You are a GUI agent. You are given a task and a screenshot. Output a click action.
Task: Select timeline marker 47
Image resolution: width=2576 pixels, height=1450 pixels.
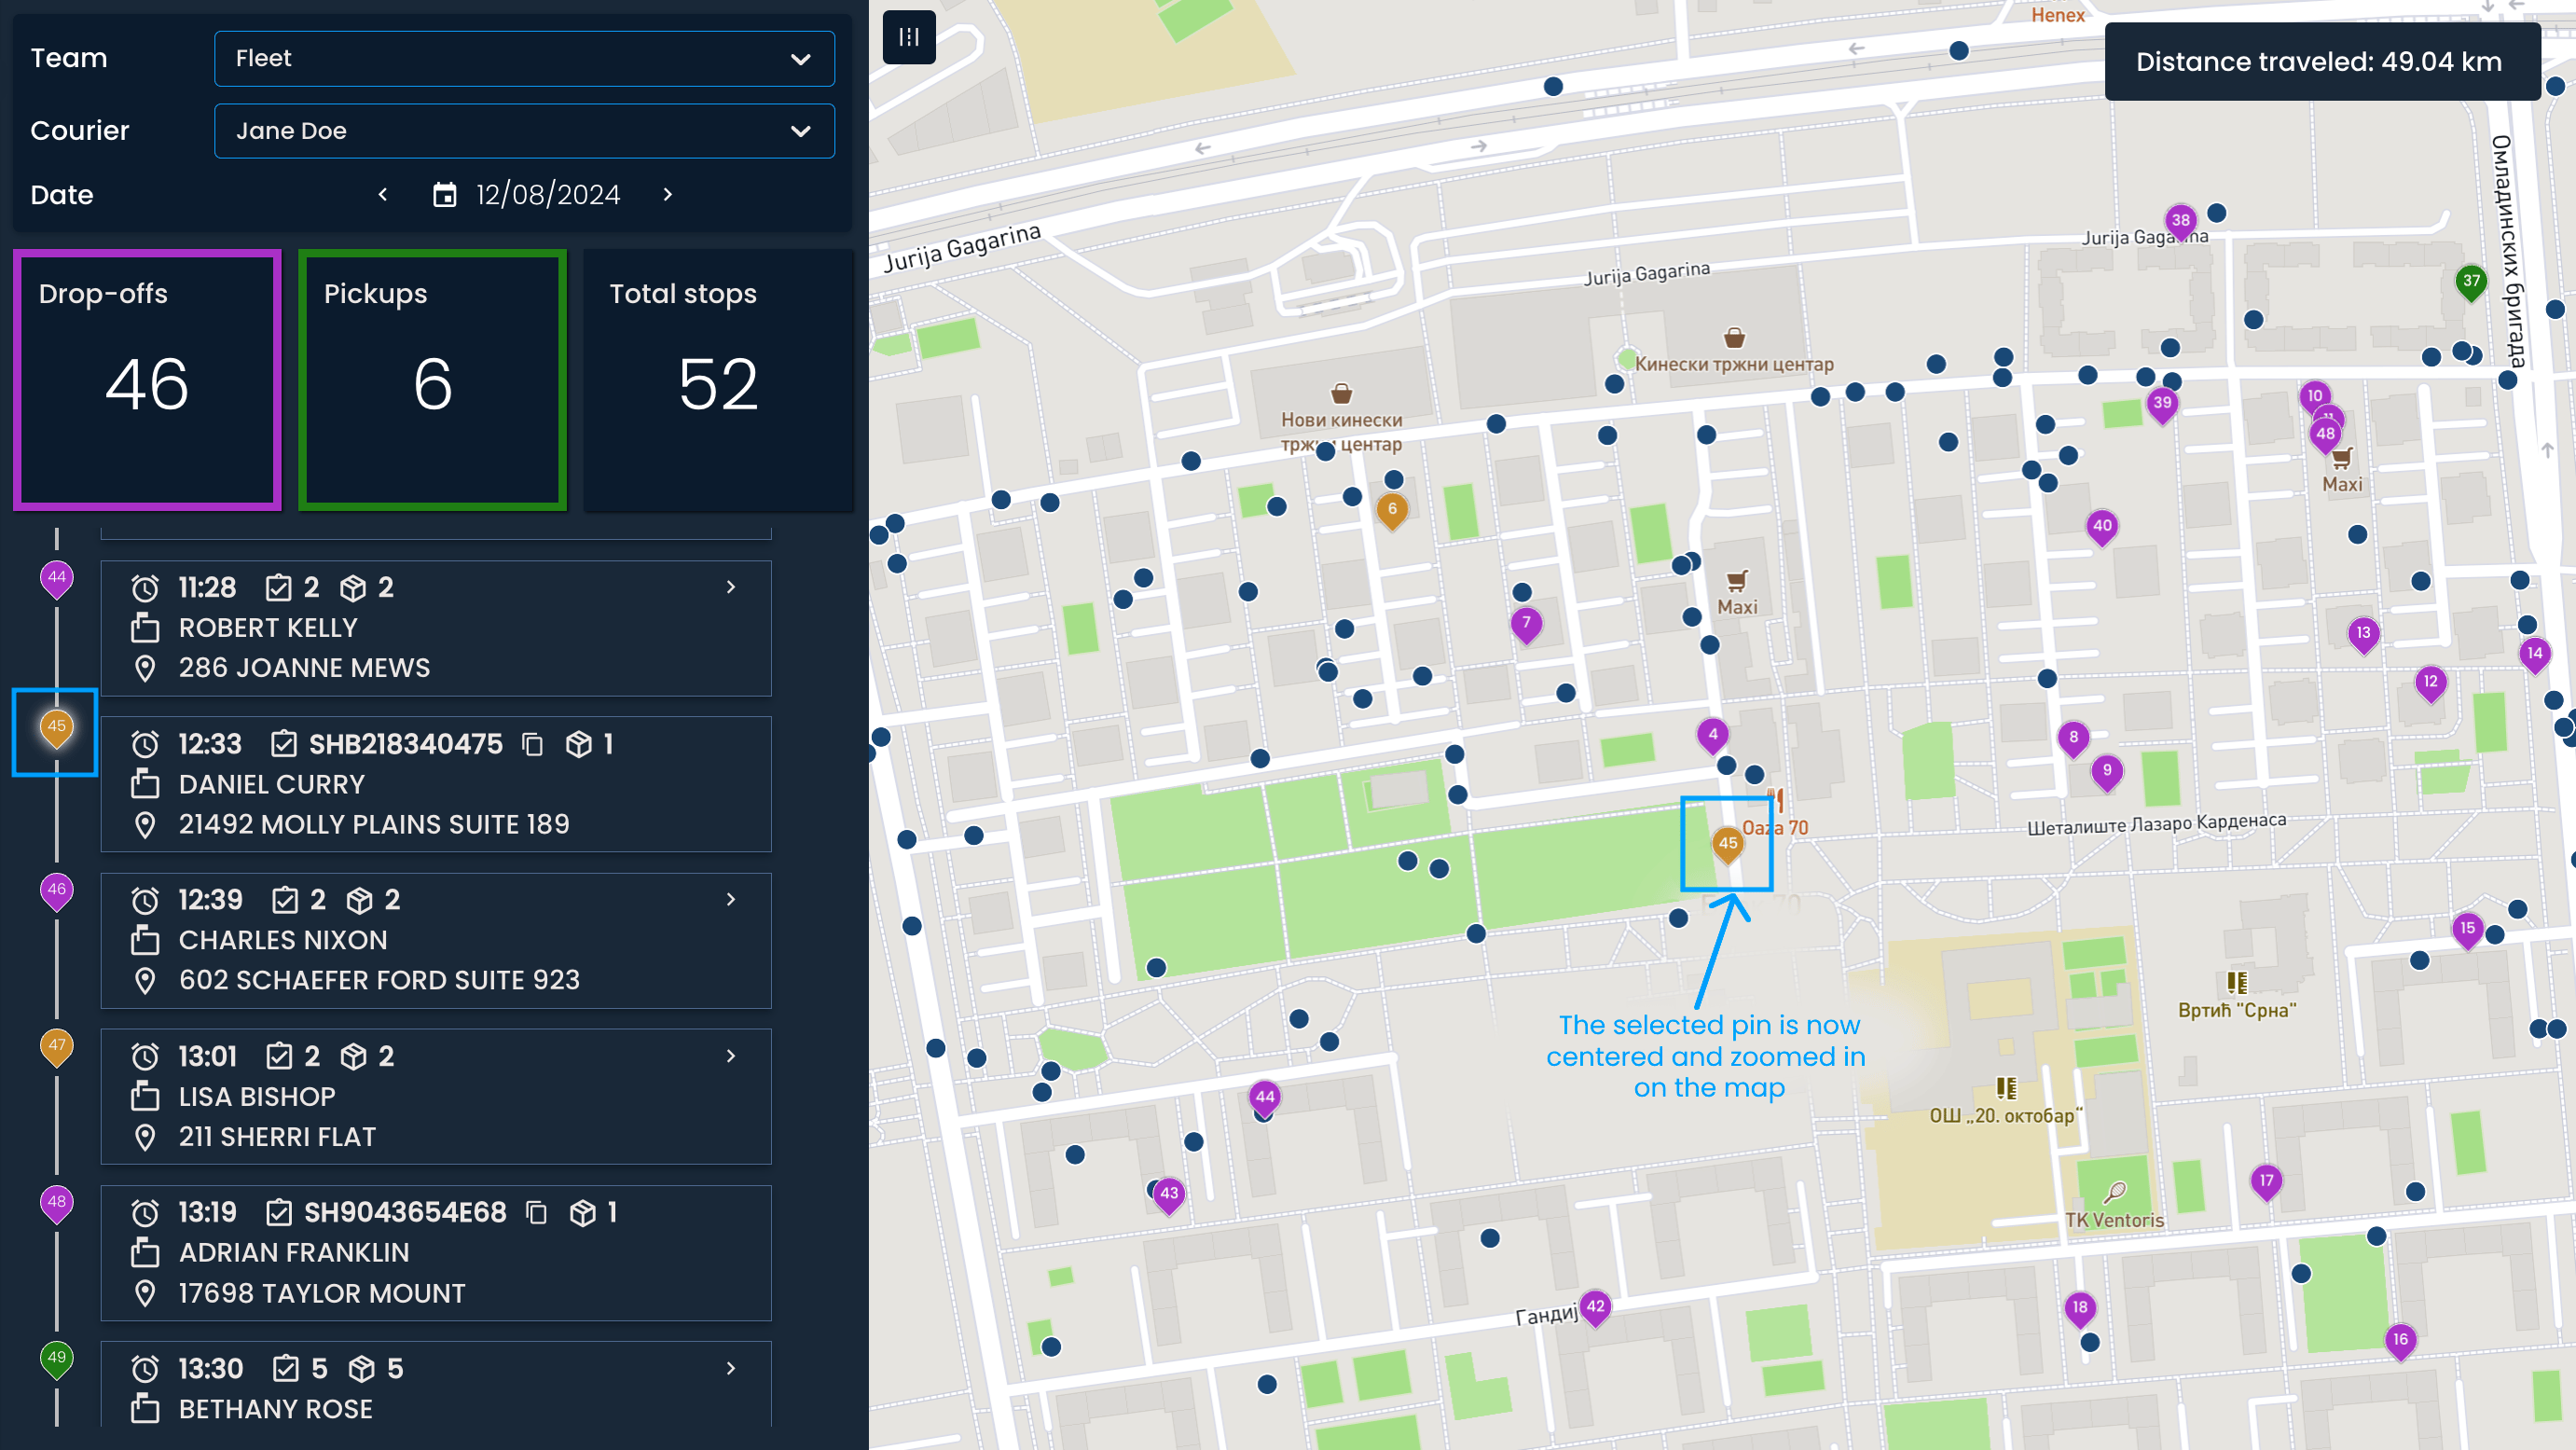pos(57,1046)
